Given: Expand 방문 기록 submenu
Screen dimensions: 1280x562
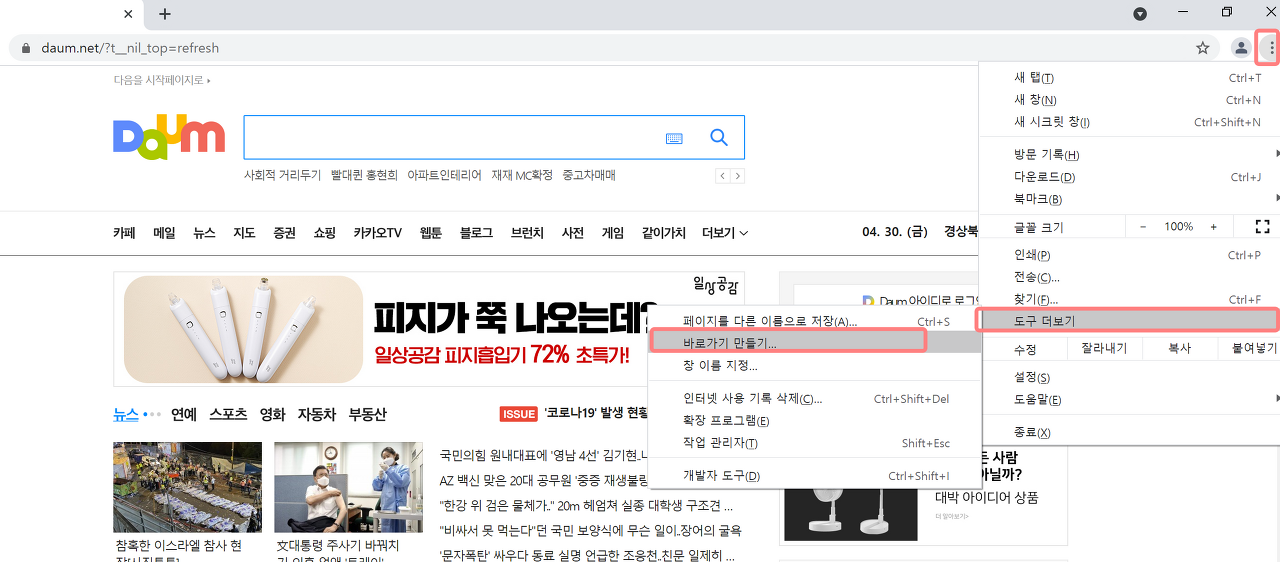Looking at the screenshot, I should click(x=1129, y=155).
